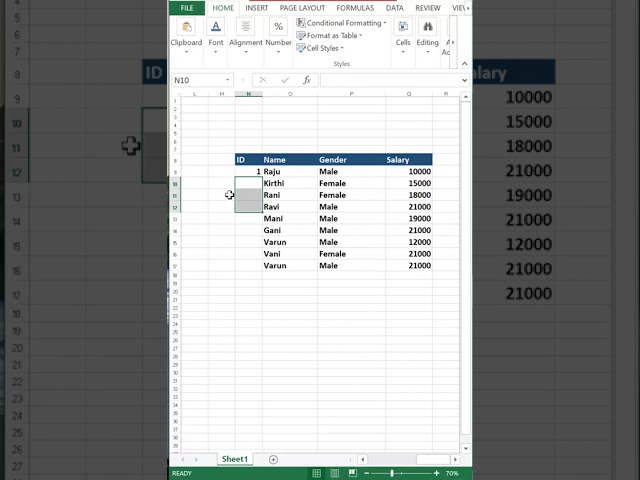The width and height of the screenshot is (640, 480).
Task: Click the Cells group icon
Action: coord(403,27)
